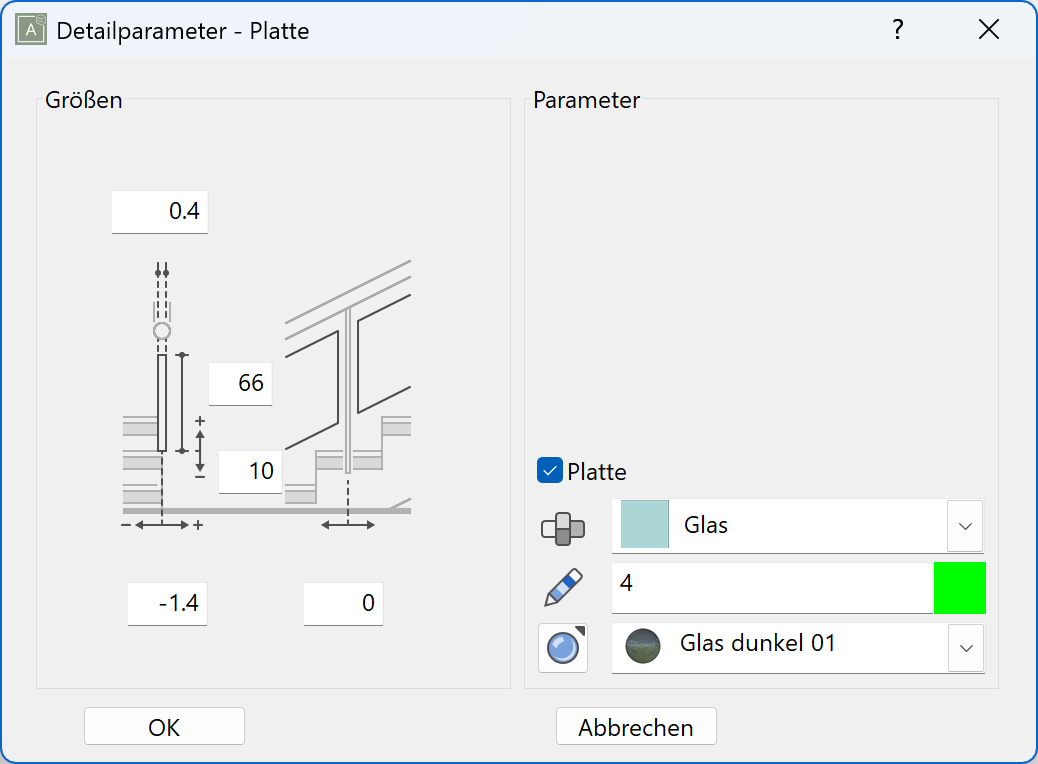
Task: Select the 0.4 size input field
Action: (160, 212)
